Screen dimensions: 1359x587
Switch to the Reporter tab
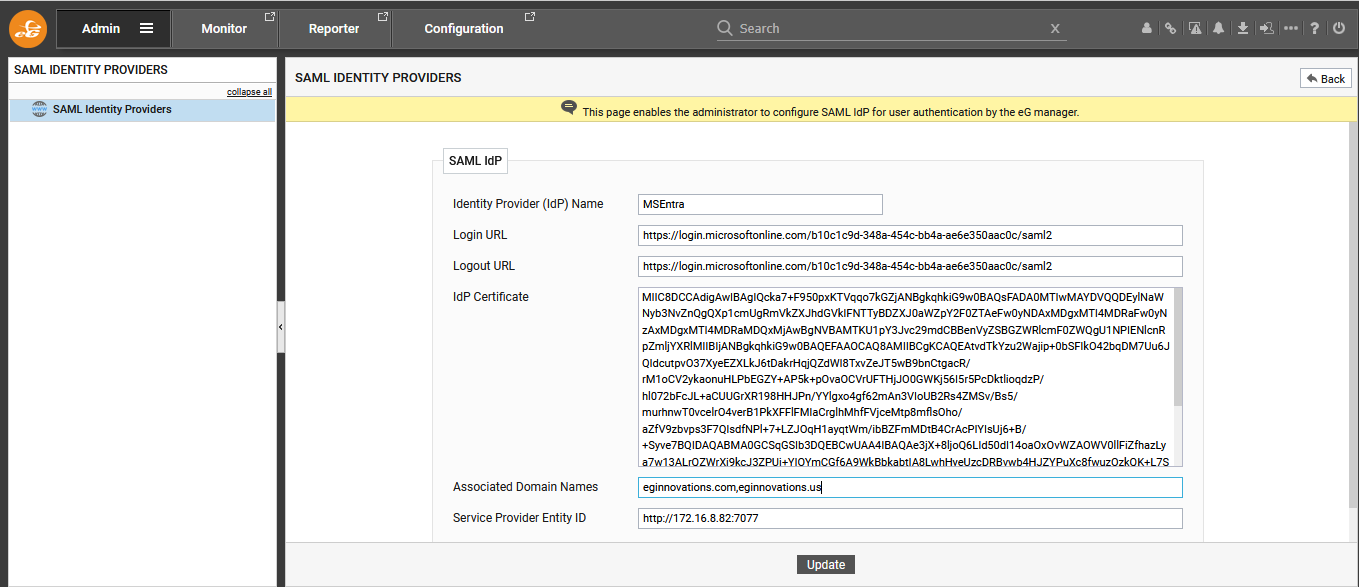pyautogui.click(x=334, y=29)
